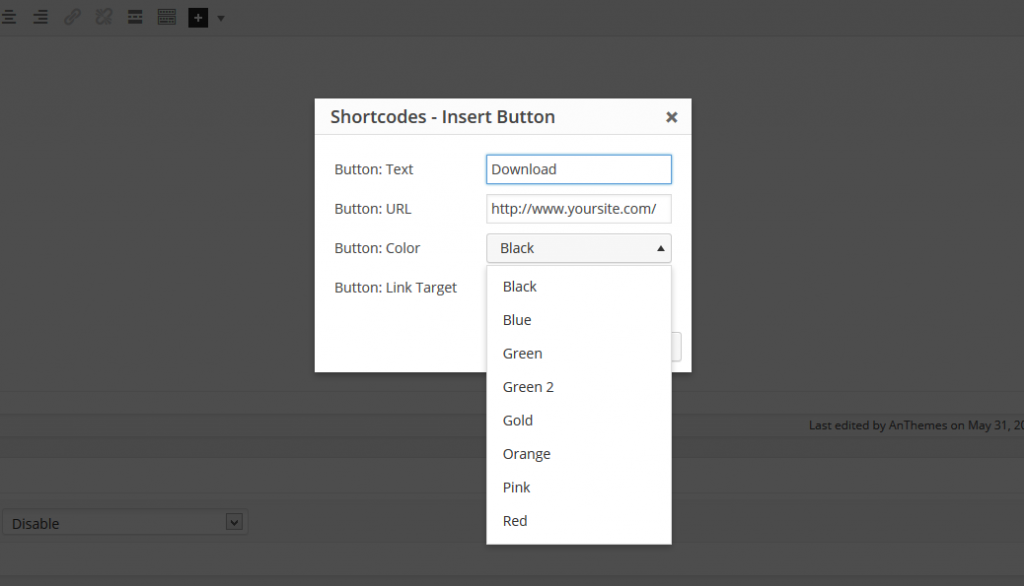Select Red at the bottom of the list

point(514,520)
